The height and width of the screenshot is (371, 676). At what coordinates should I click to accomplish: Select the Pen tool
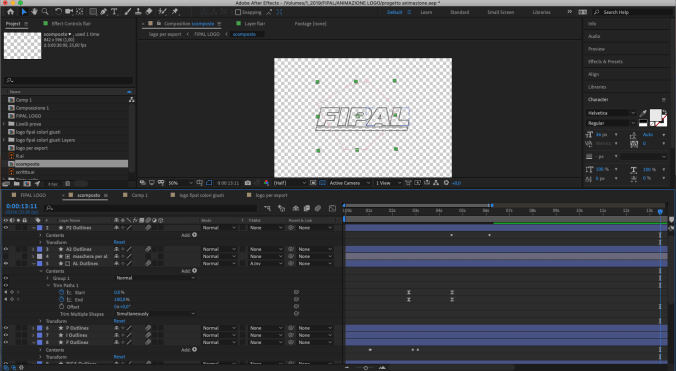point(103,12)
